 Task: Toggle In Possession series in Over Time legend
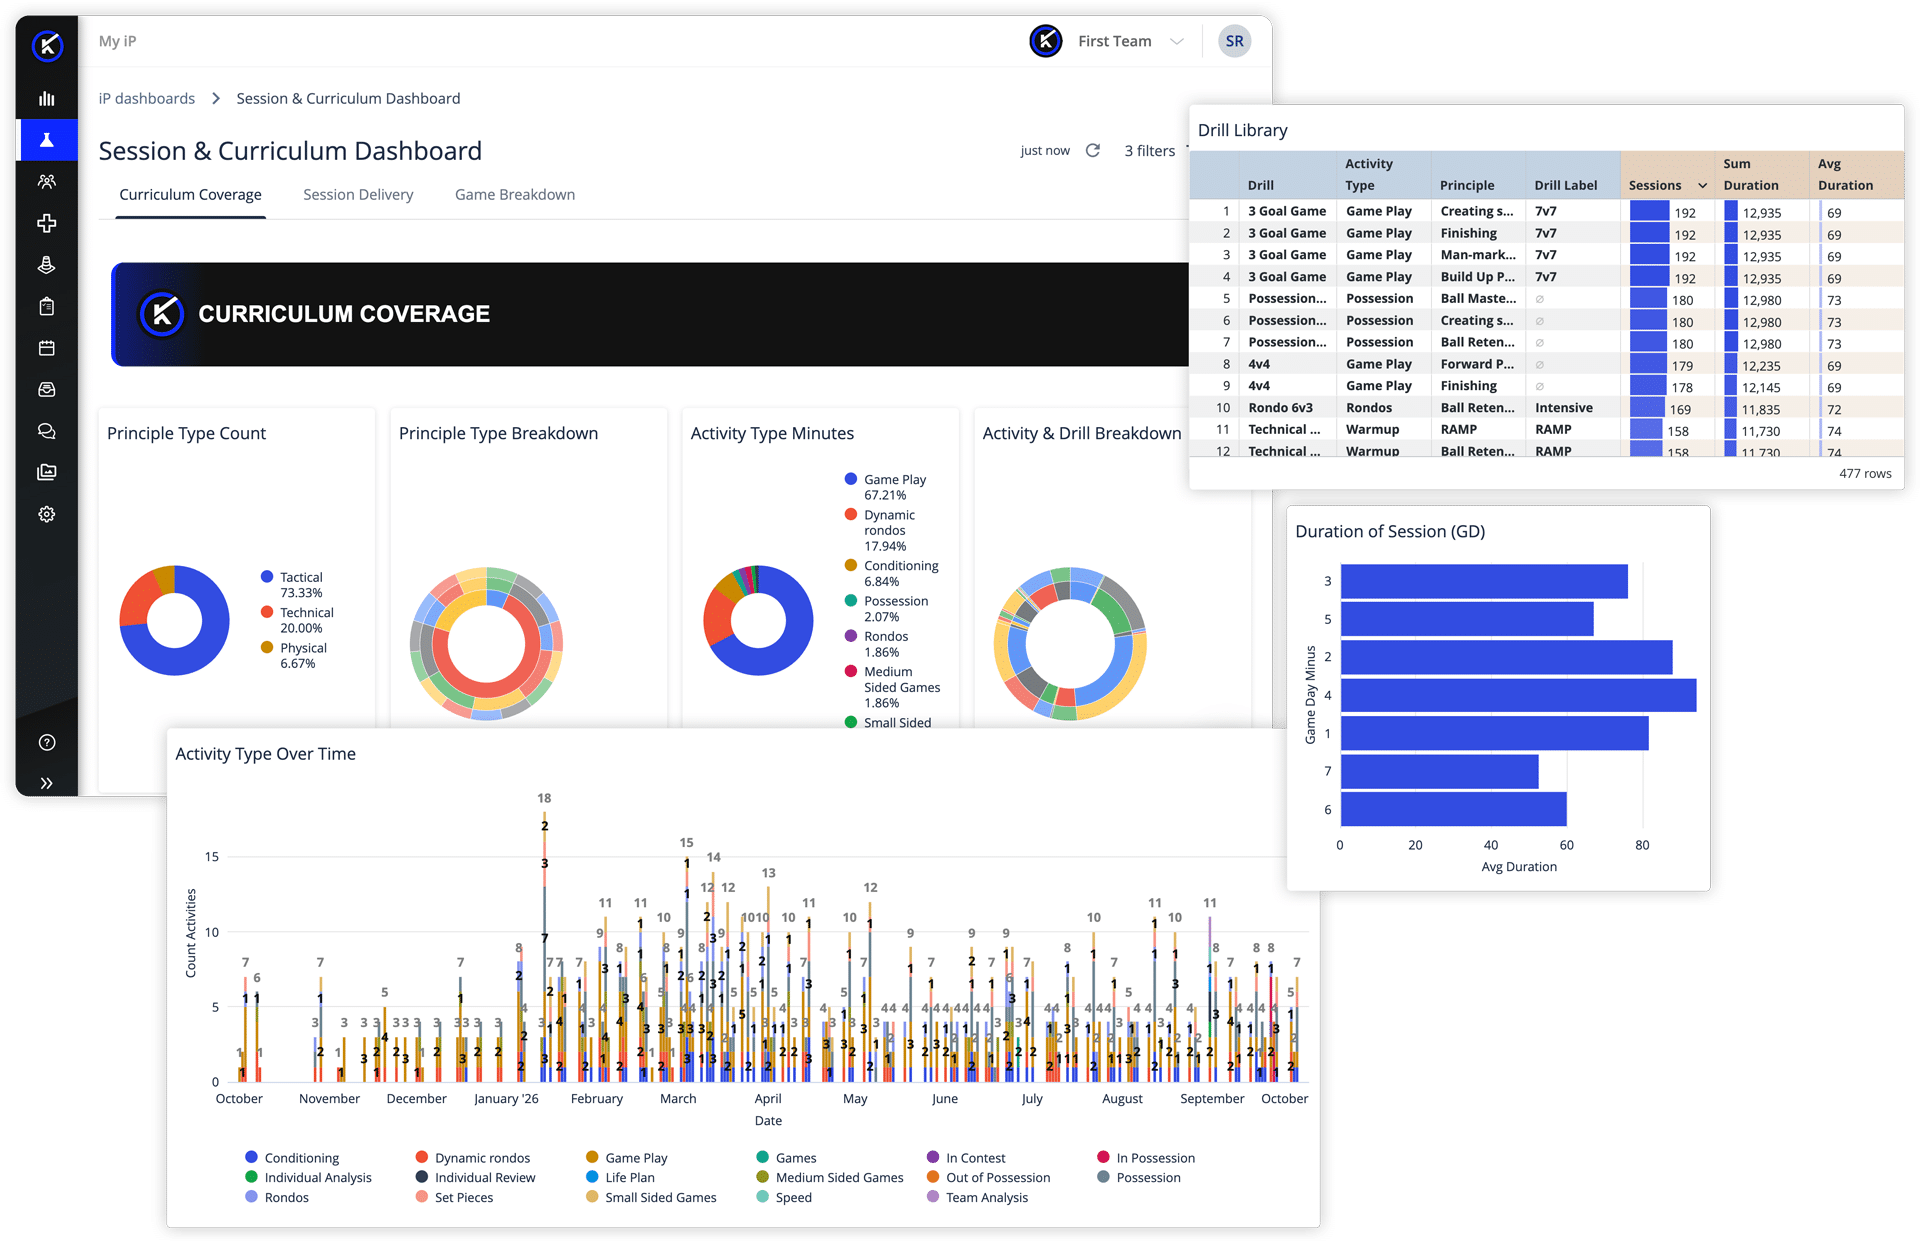(1146, 1158)
